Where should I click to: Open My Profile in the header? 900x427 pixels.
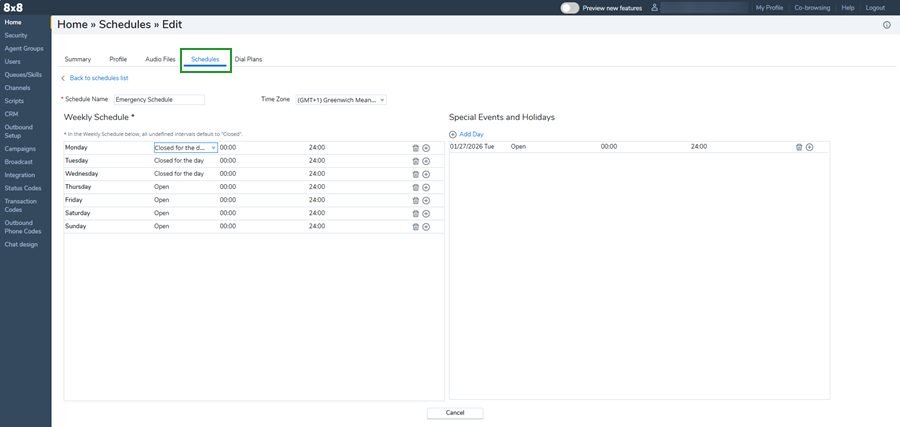[769, 7]
